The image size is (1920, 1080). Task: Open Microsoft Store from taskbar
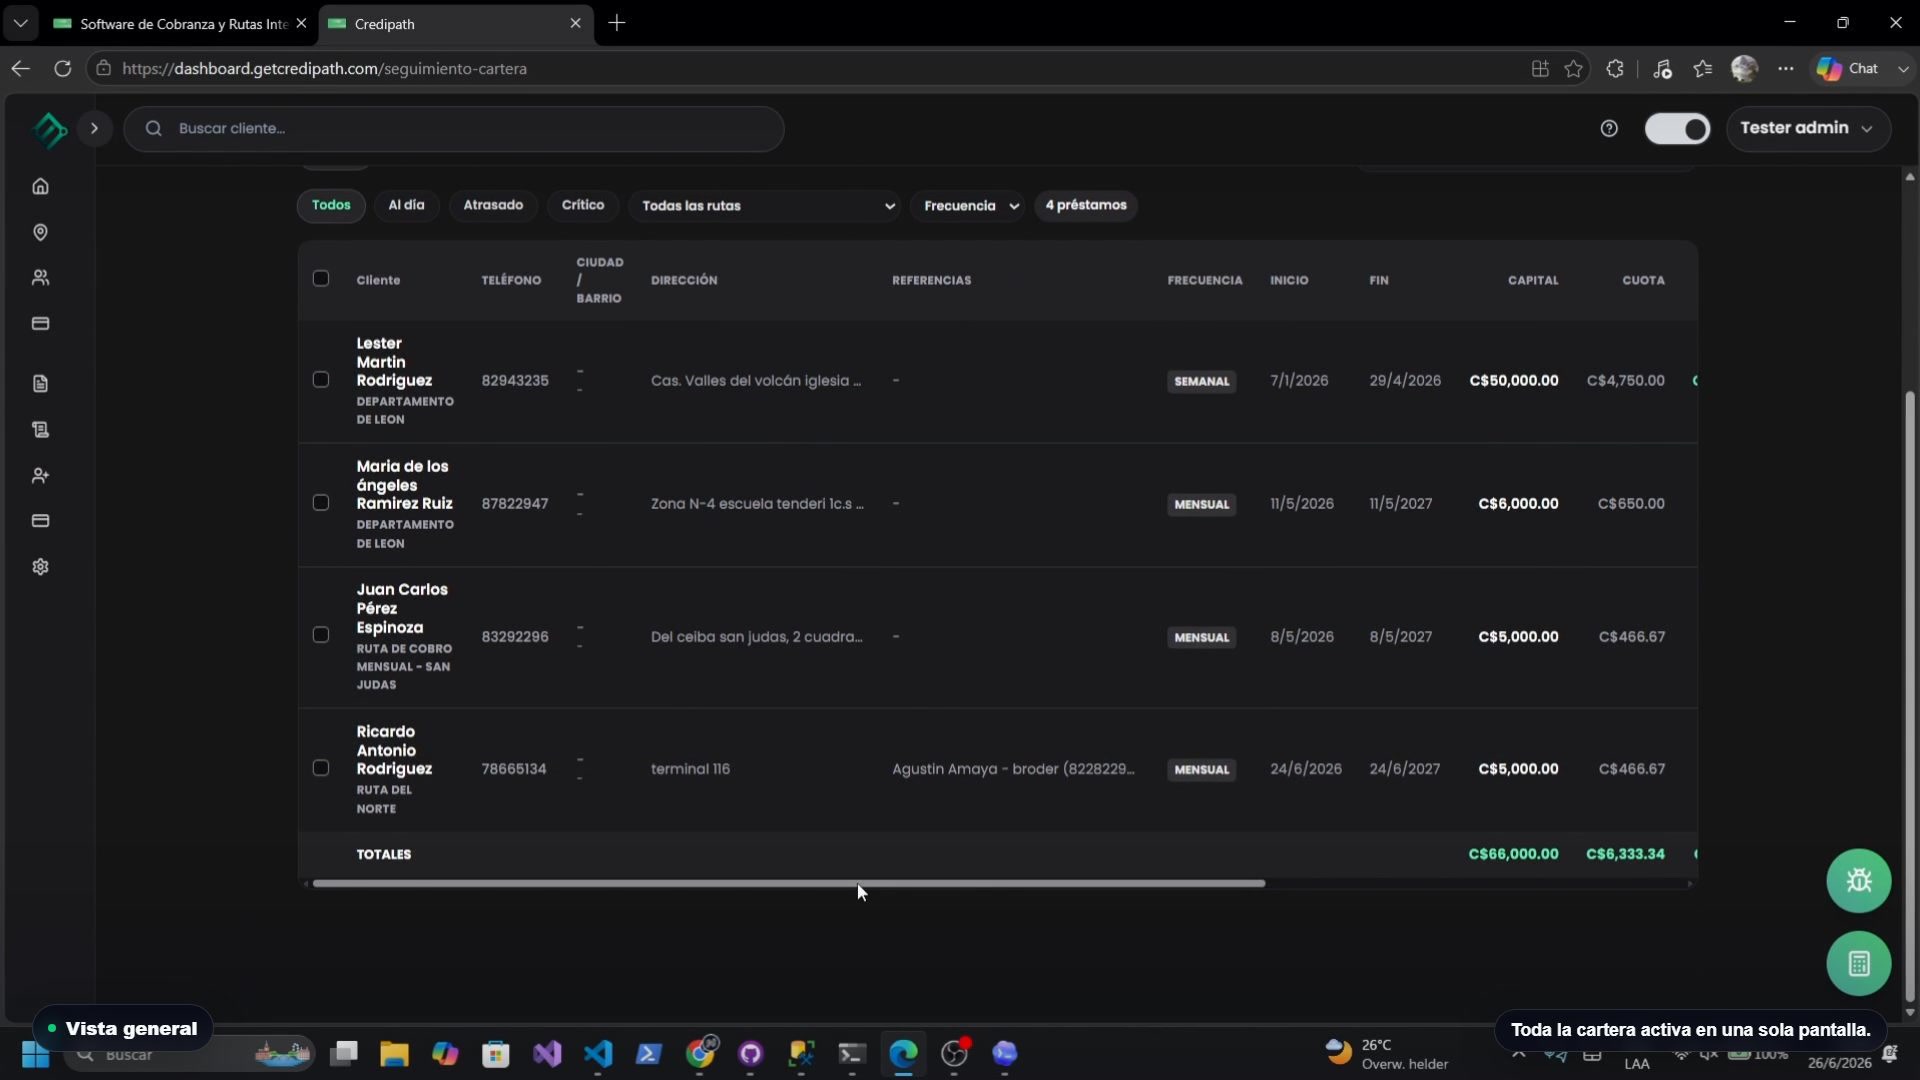(x=496, y=1053)
